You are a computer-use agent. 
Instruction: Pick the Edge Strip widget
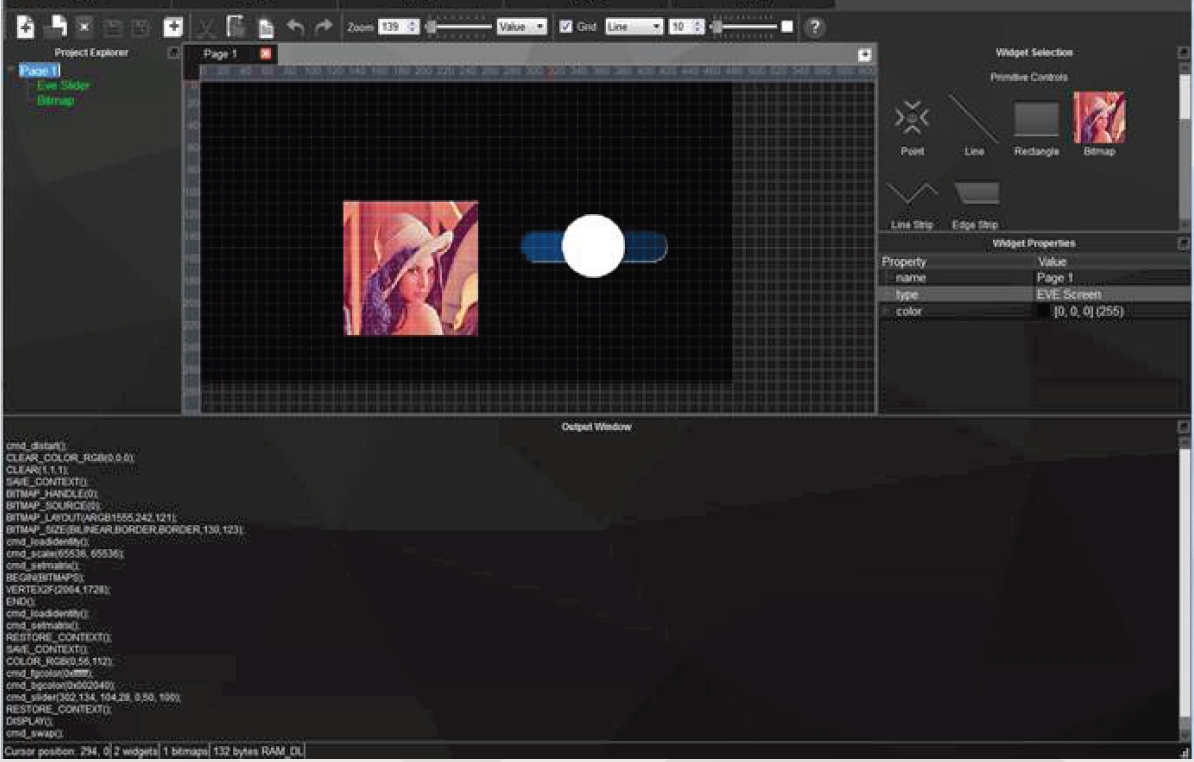[975, 193]
